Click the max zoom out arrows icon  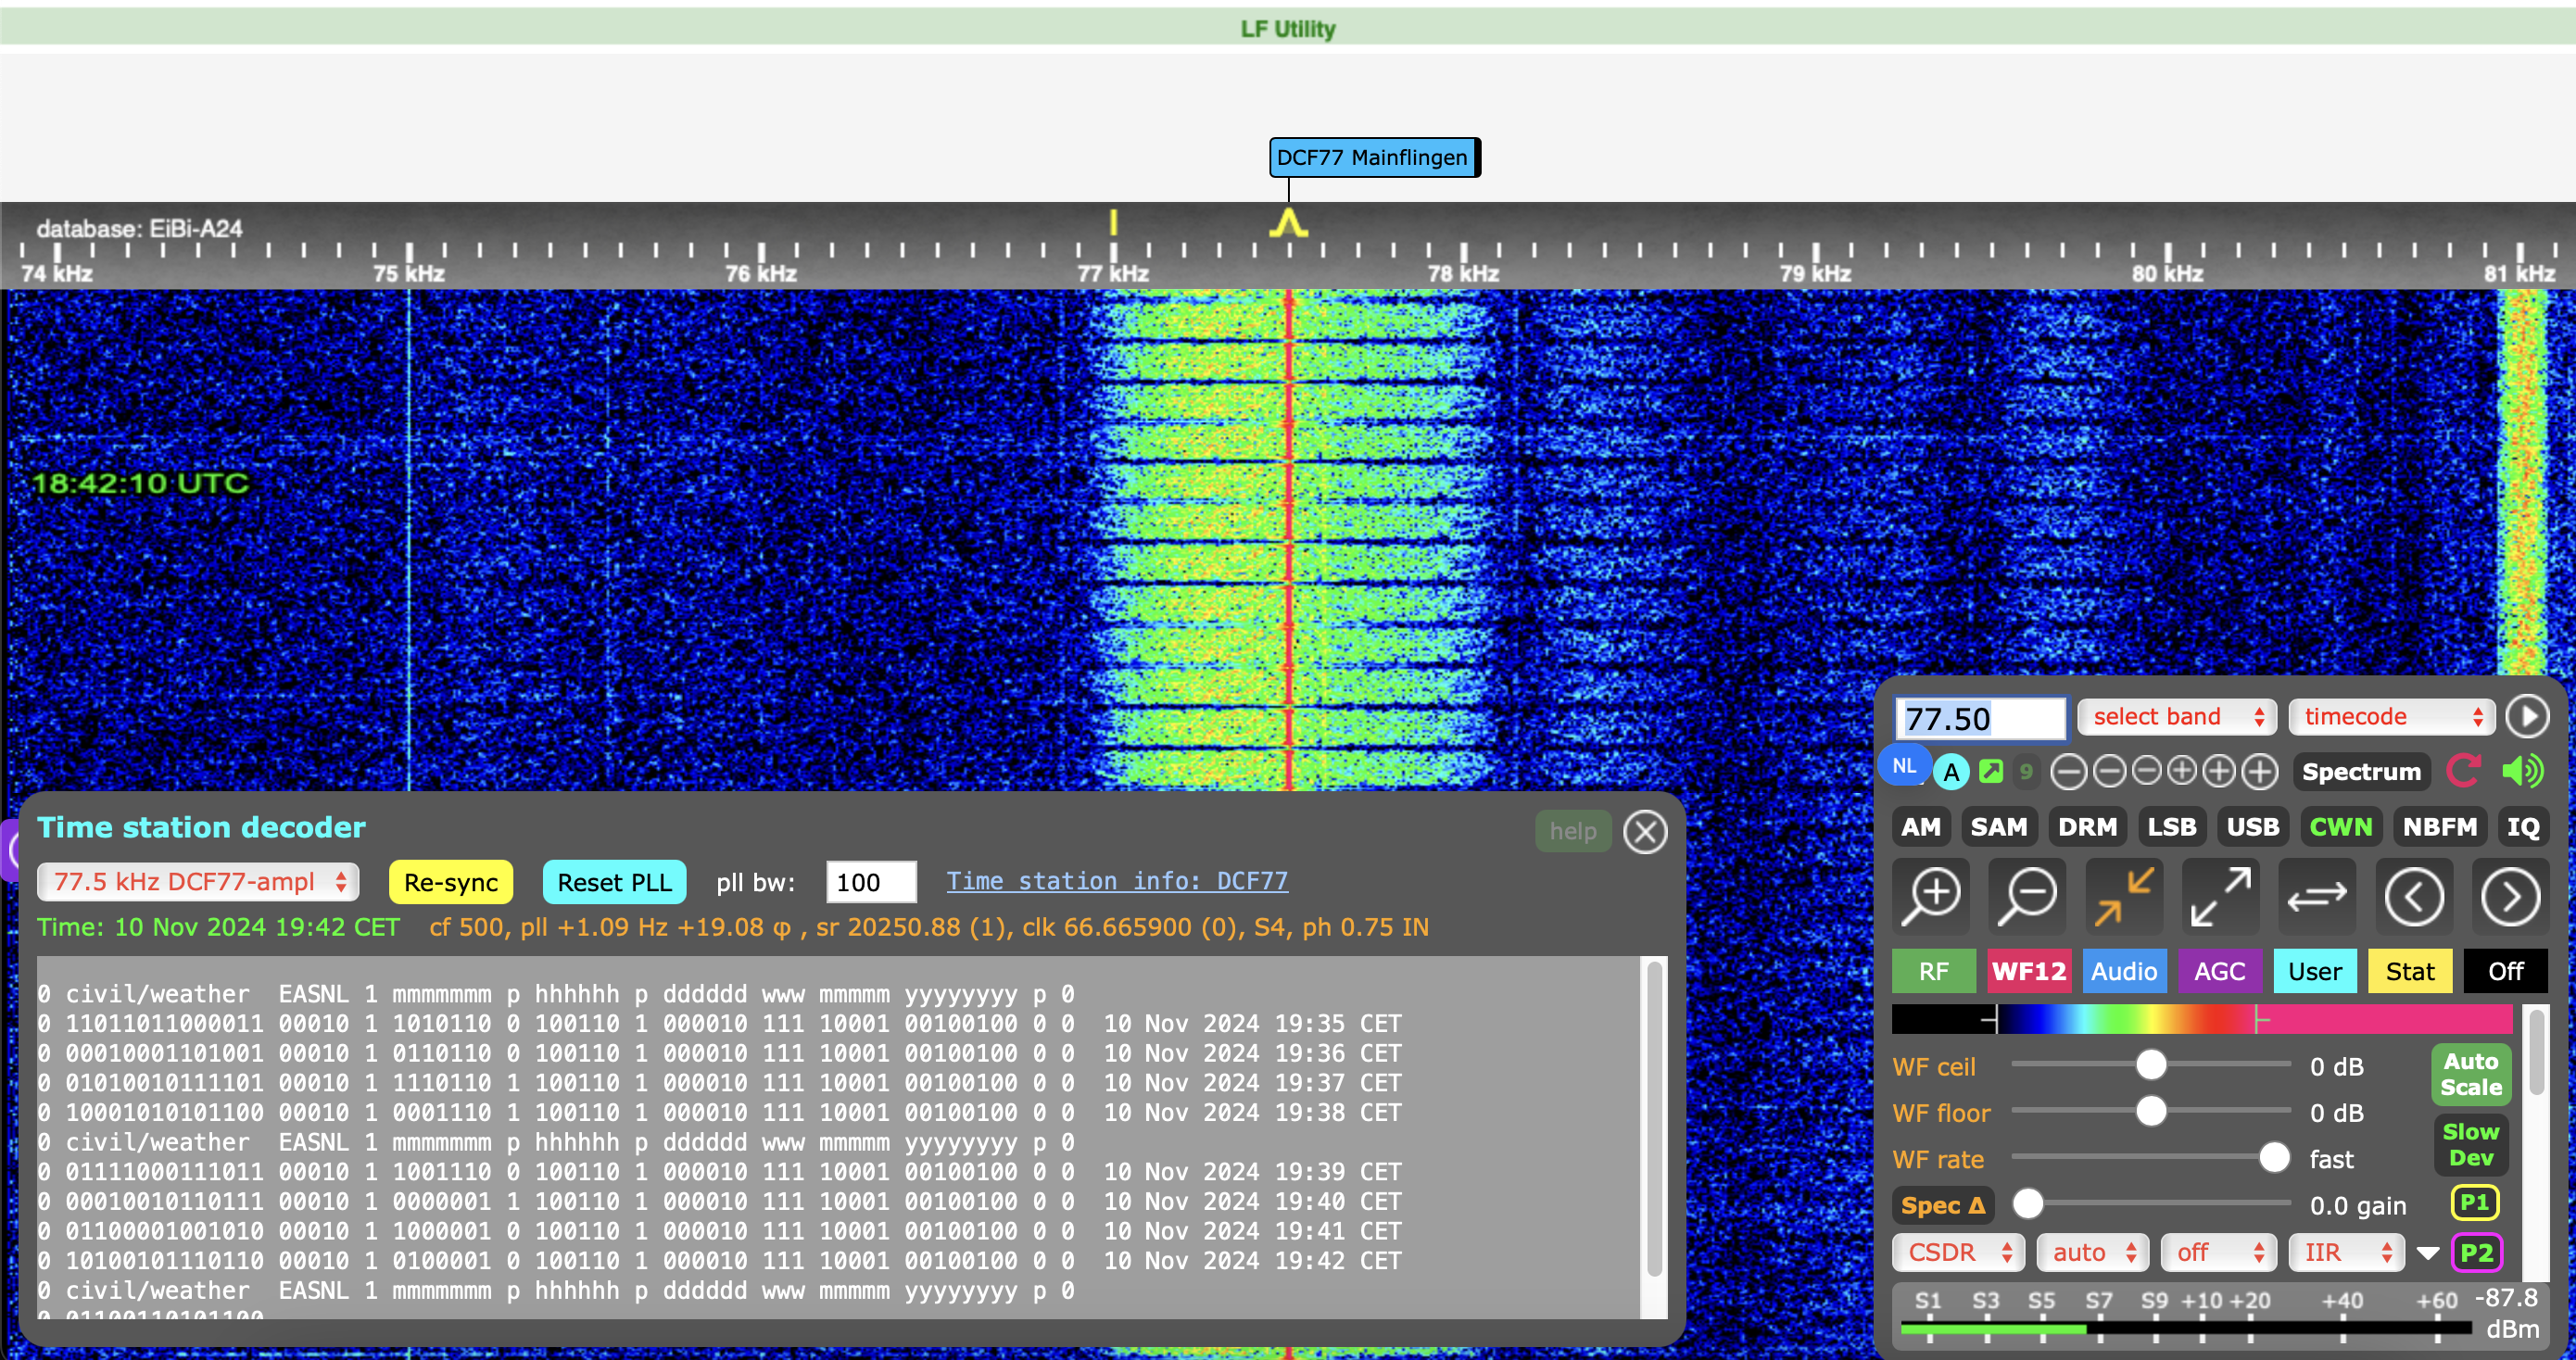pyautogui.click(x=2219, y=895)
